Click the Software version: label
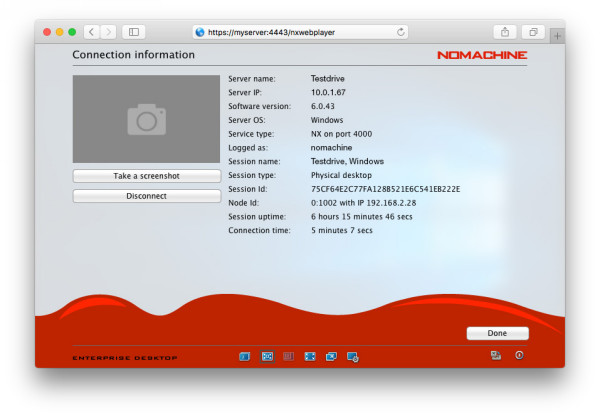 tap(259, 106)
